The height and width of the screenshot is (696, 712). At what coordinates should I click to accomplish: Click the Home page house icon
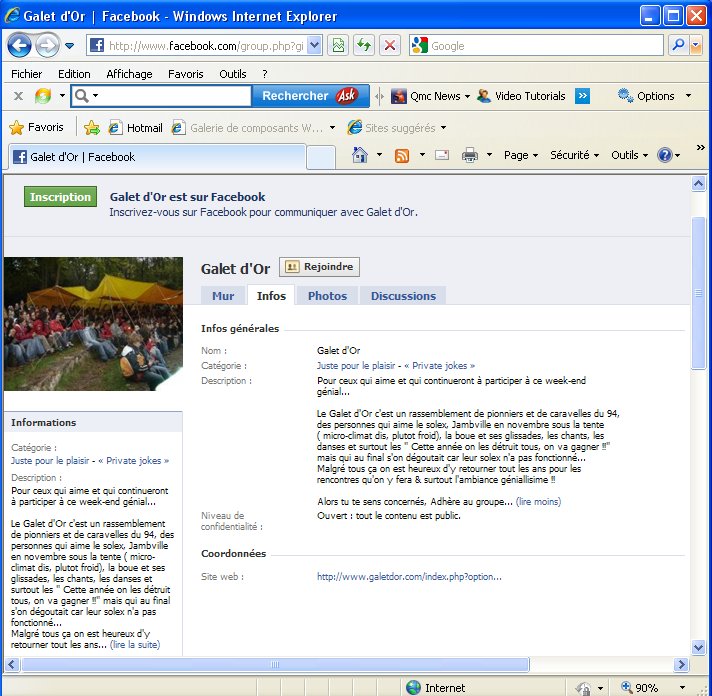point(360,155)
